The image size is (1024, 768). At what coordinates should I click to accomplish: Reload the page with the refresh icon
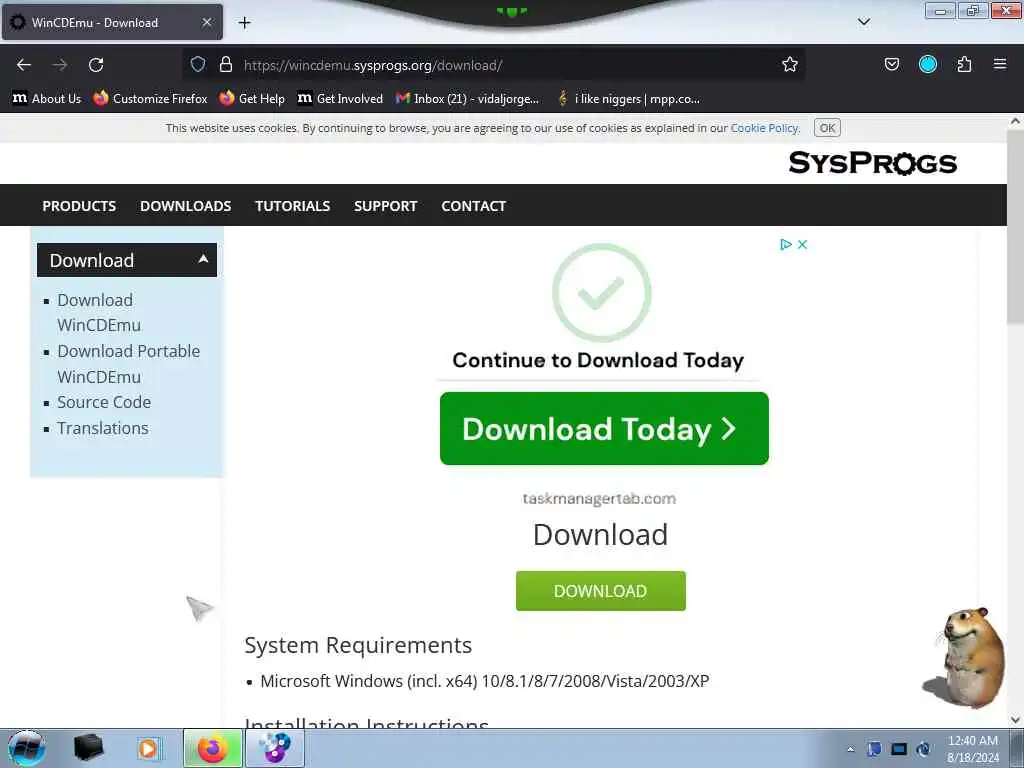[x=96, y=65]
